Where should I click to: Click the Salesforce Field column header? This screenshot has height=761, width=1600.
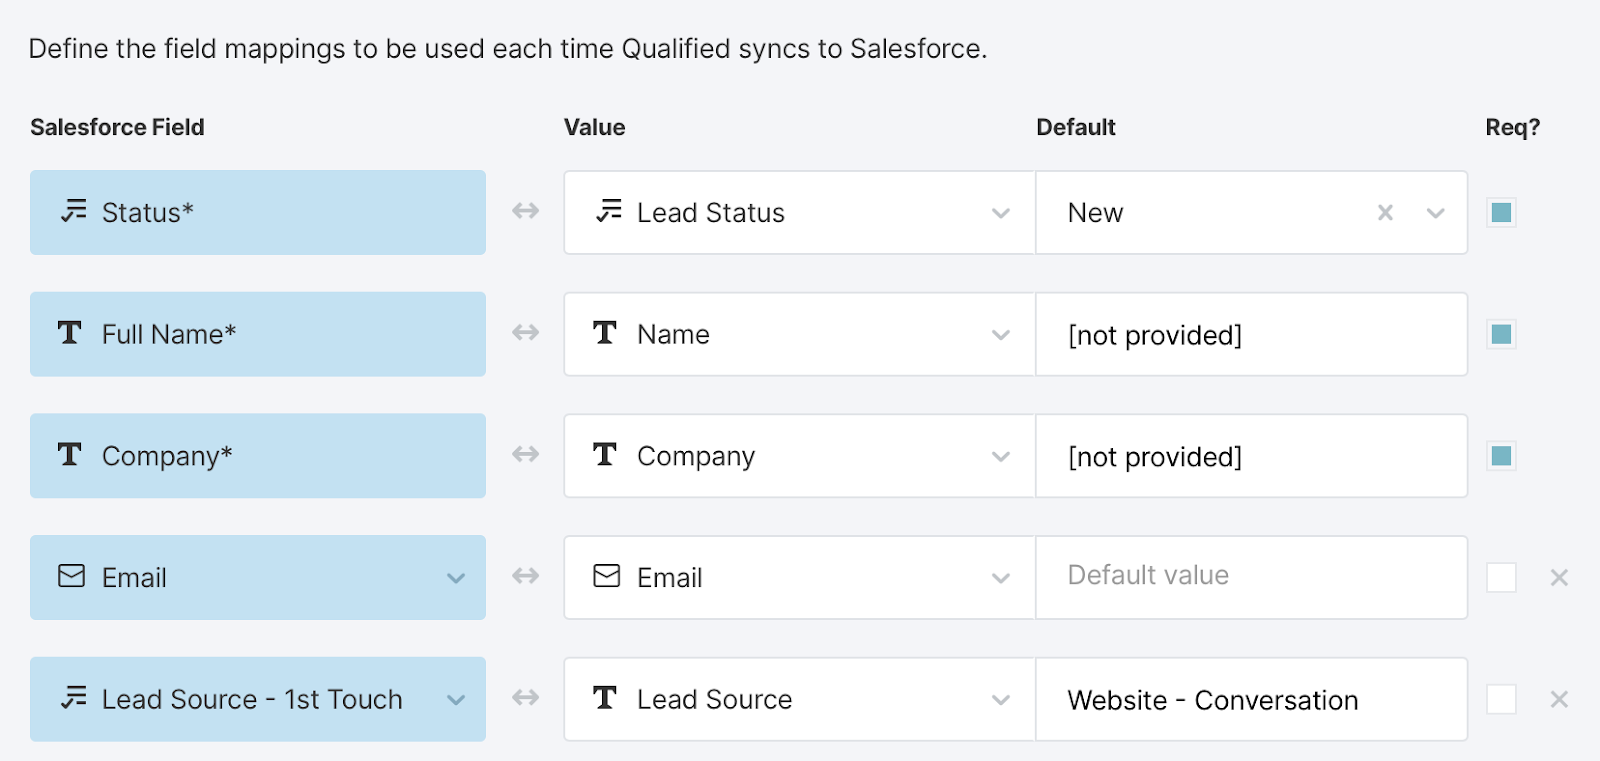click(x=117, y=127)
